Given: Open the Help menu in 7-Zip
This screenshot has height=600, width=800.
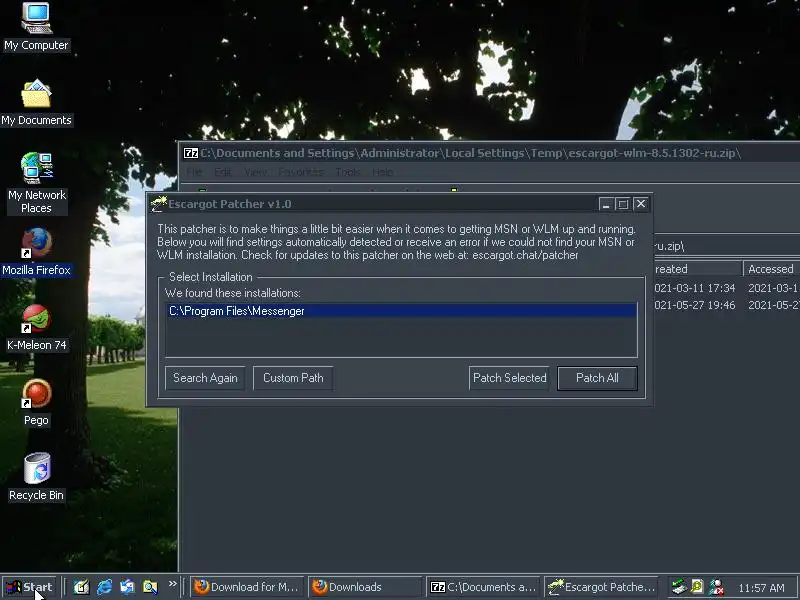Looking at the screenshot, I should 382,172.
